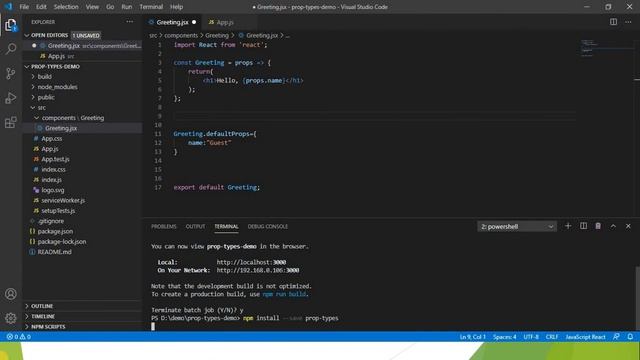This screenshot has height=360, width=640.
Task: Click the errors and warnings status indicator
Action: click(x=18, y=337)
